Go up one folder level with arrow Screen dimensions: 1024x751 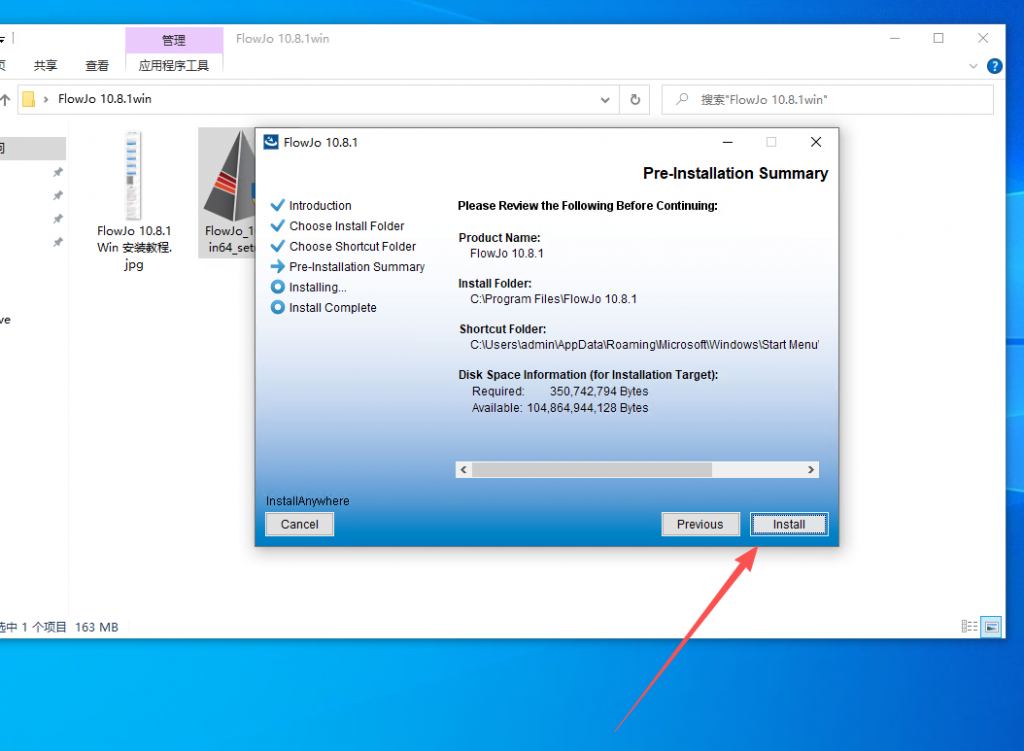point(6,100)
